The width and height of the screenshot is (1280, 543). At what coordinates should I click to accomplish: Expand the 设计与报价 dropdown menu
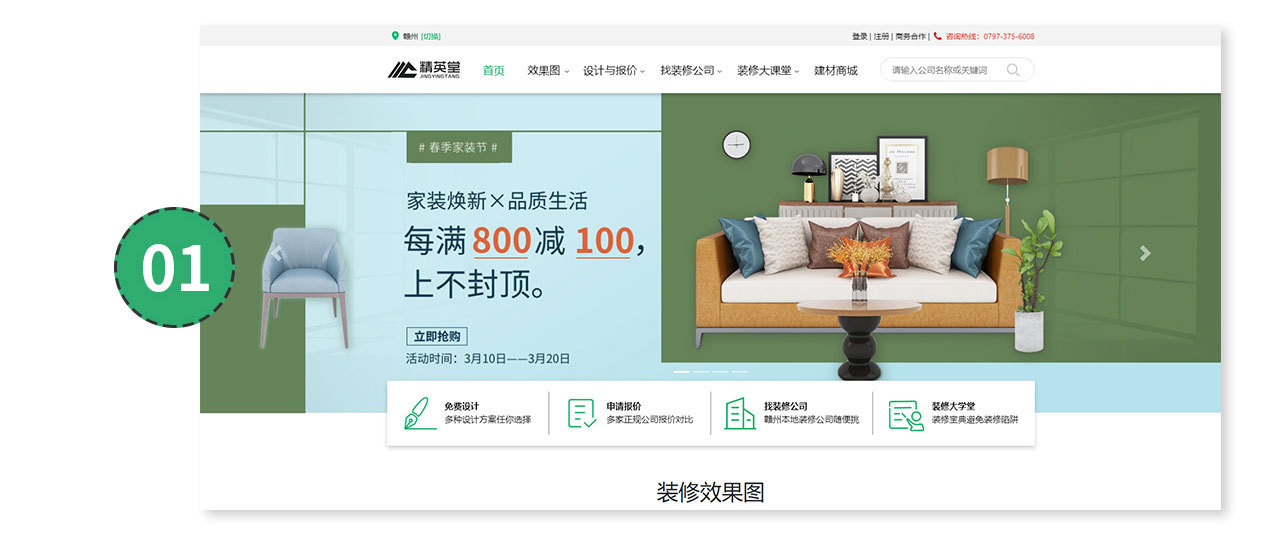coord(614,71)
